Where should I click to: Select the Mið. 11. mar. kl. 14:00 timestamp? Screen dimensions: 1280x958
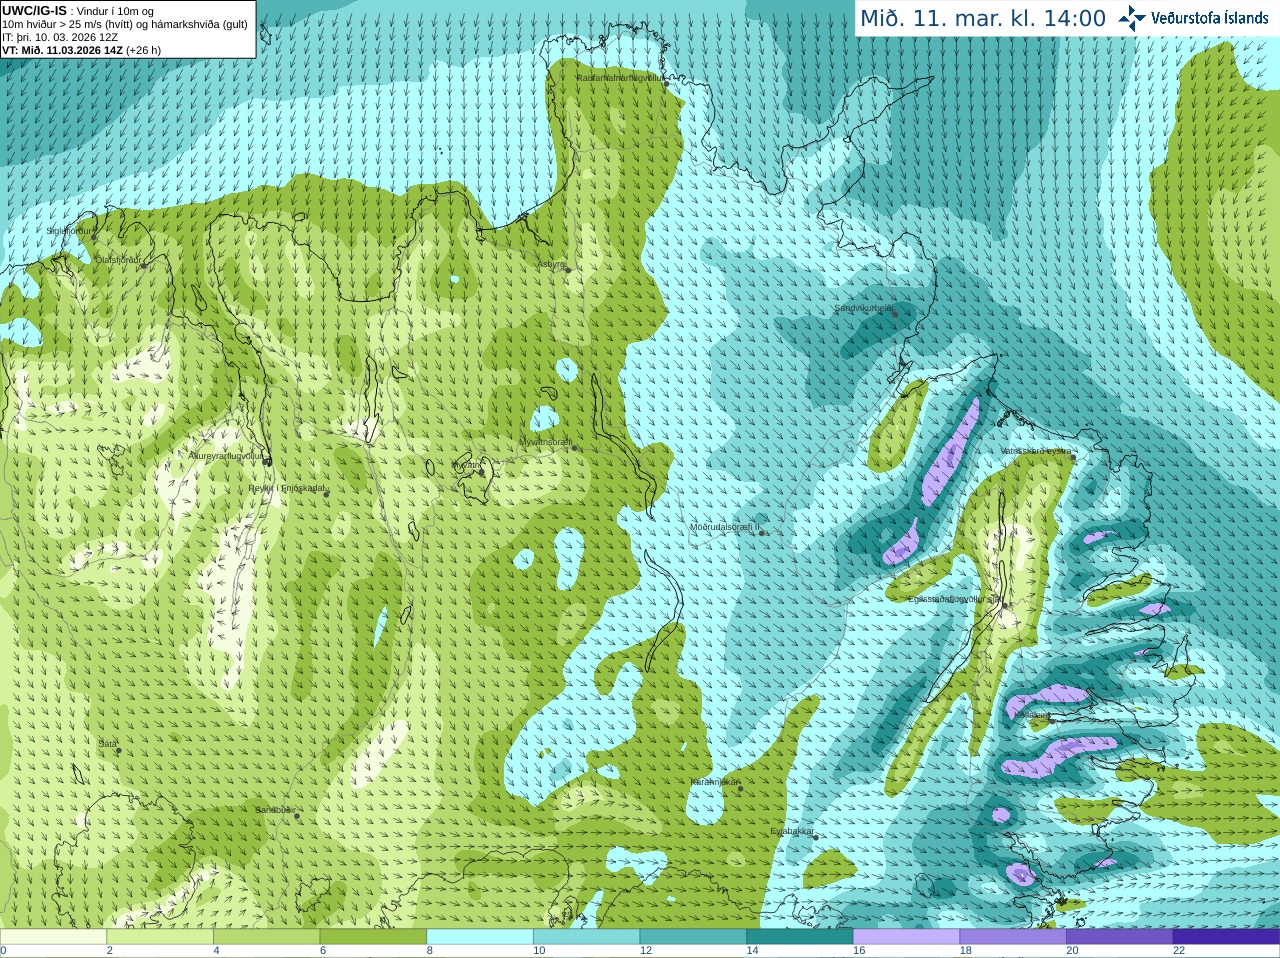[983, 19]
